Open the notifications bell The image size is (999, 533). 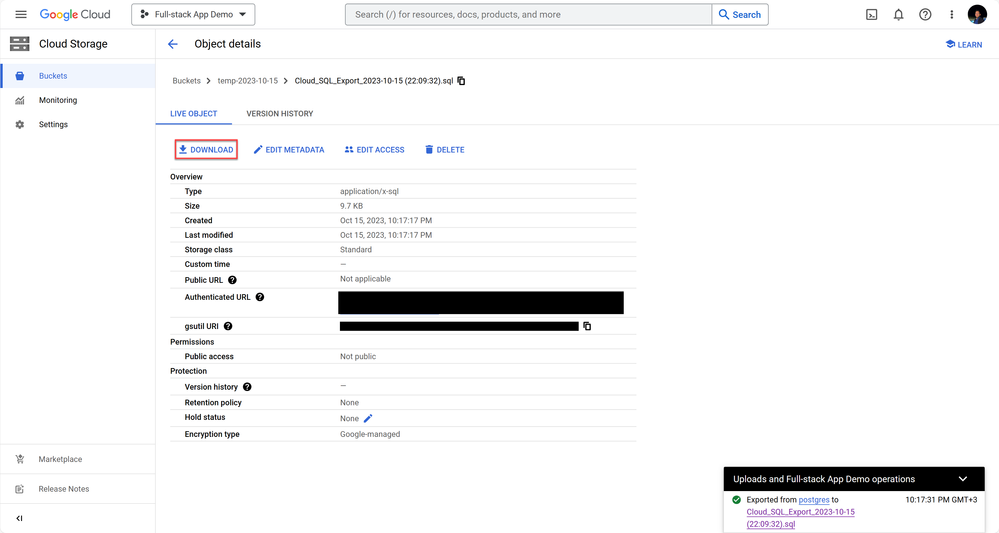[x=898, y=15]
